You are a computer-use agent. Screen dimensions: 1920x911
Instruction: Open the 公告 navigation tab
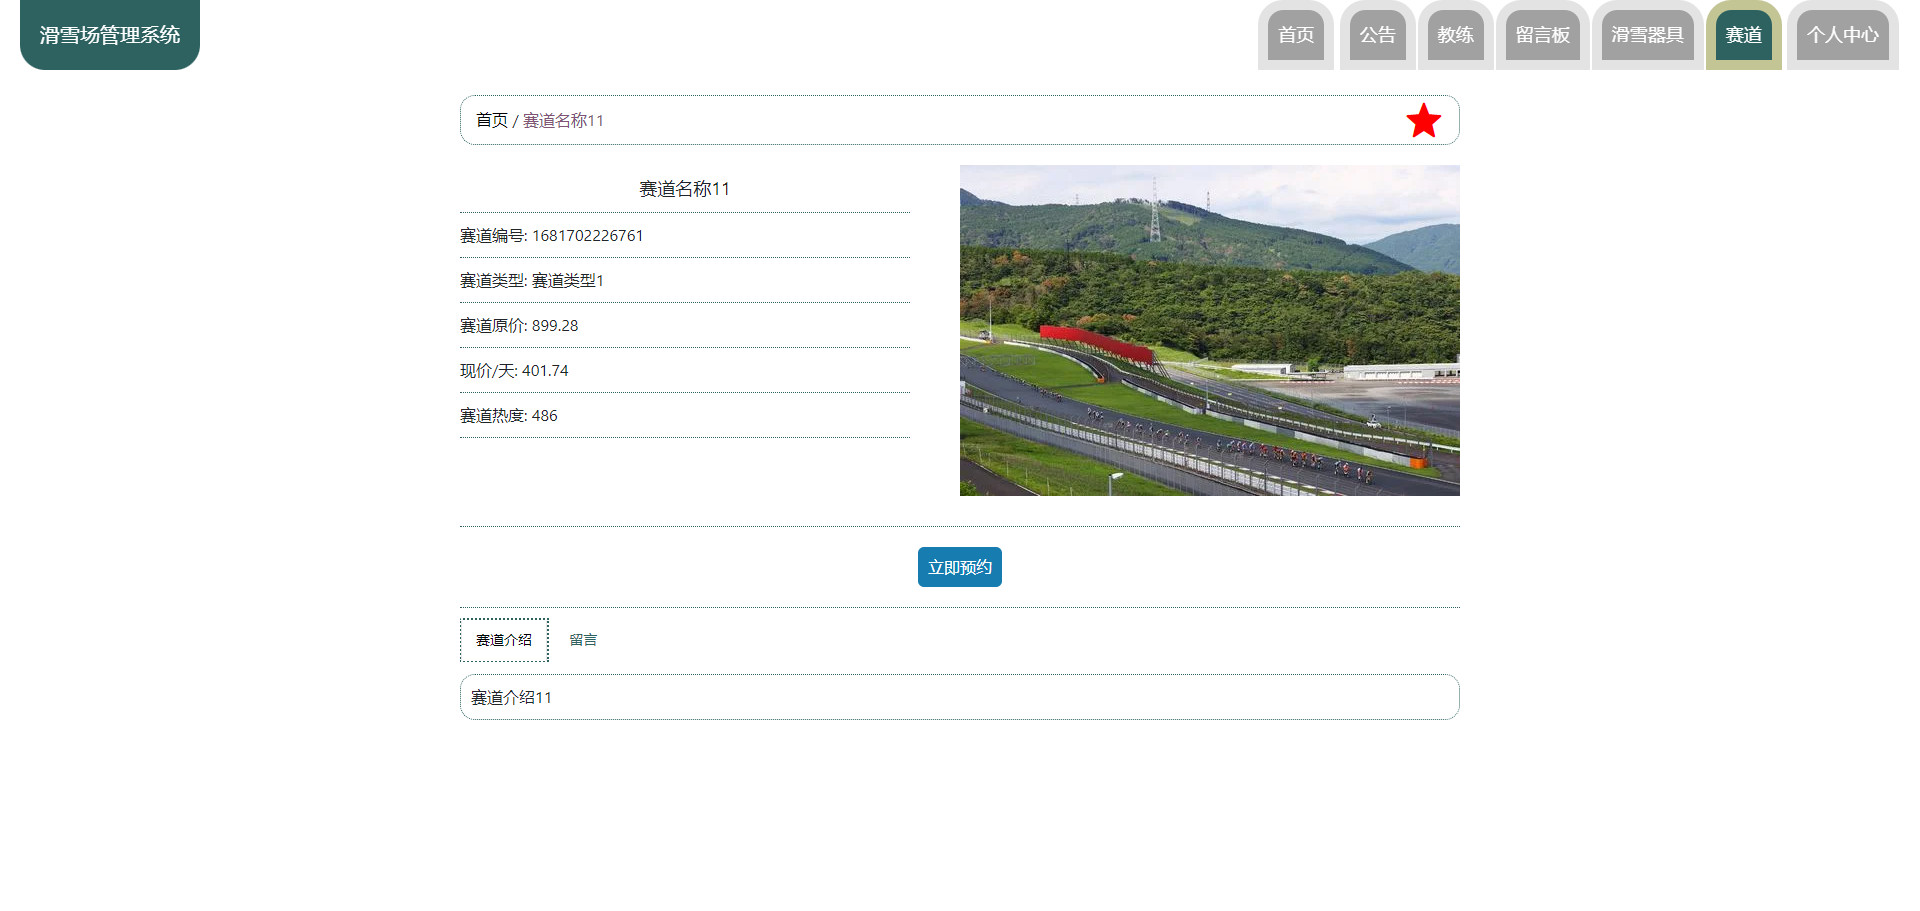1377,35
